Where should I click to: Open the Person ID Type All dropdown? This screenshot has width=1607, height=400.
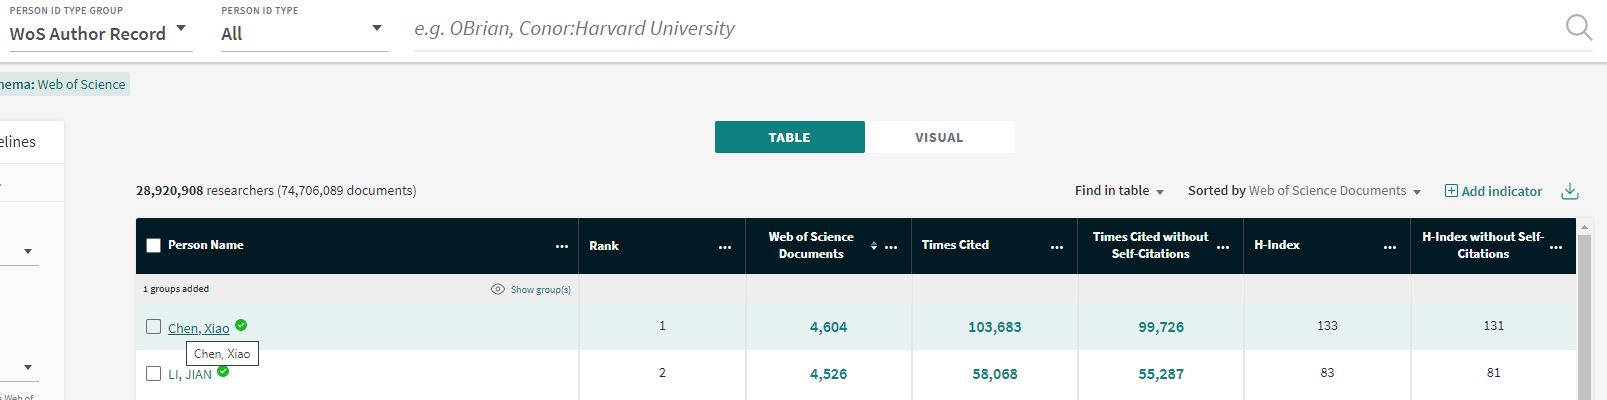304,33
